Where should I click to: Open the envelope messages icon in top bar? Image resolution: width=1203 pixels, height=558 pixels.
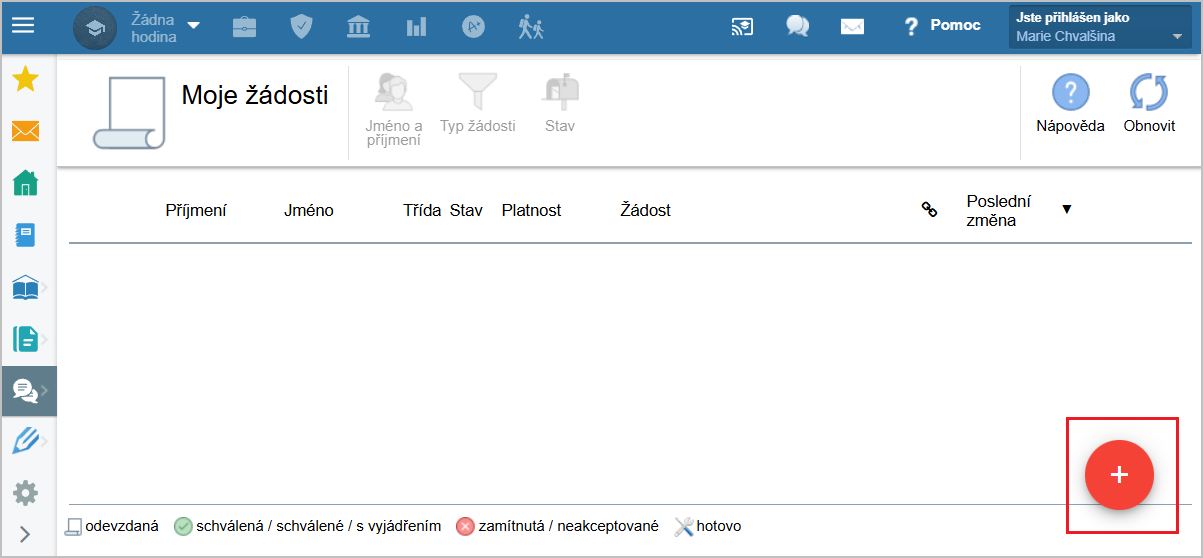(x=852, y=27)
